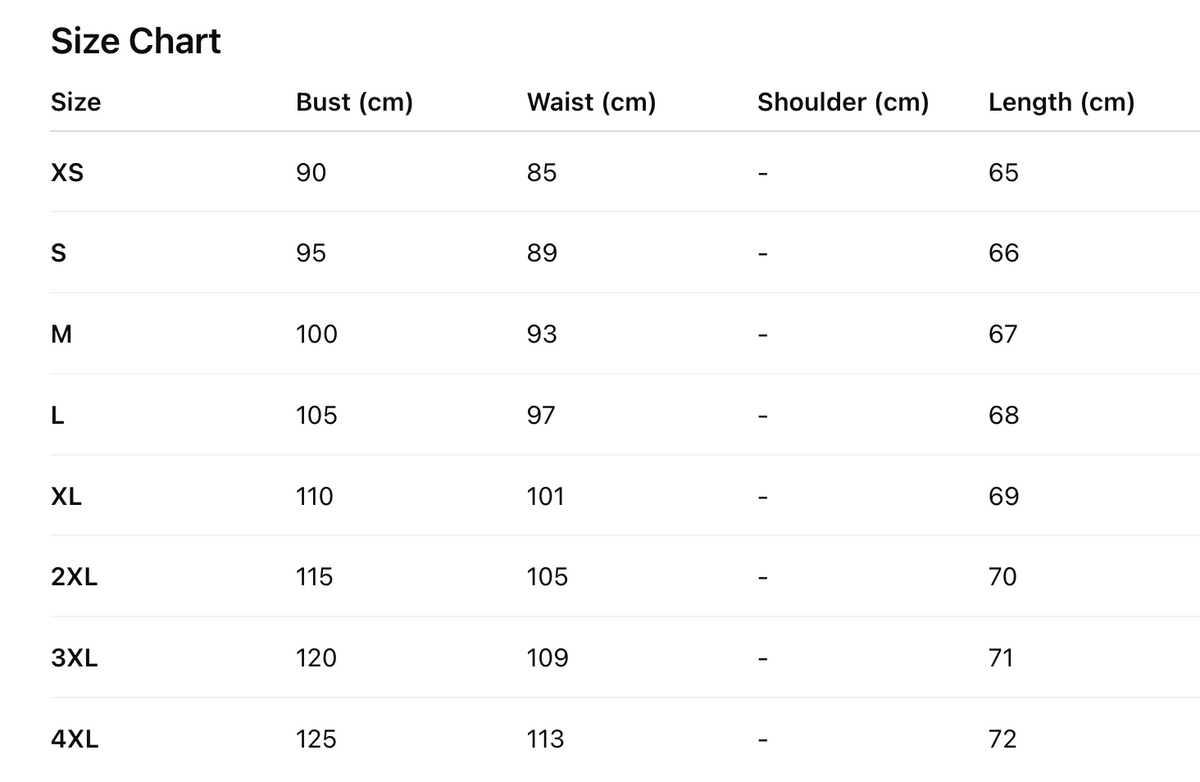Viewport: 1200px width, 782px height.
Task: Click the Shoulder (cm) column header
Action: [x=843, y=102]
